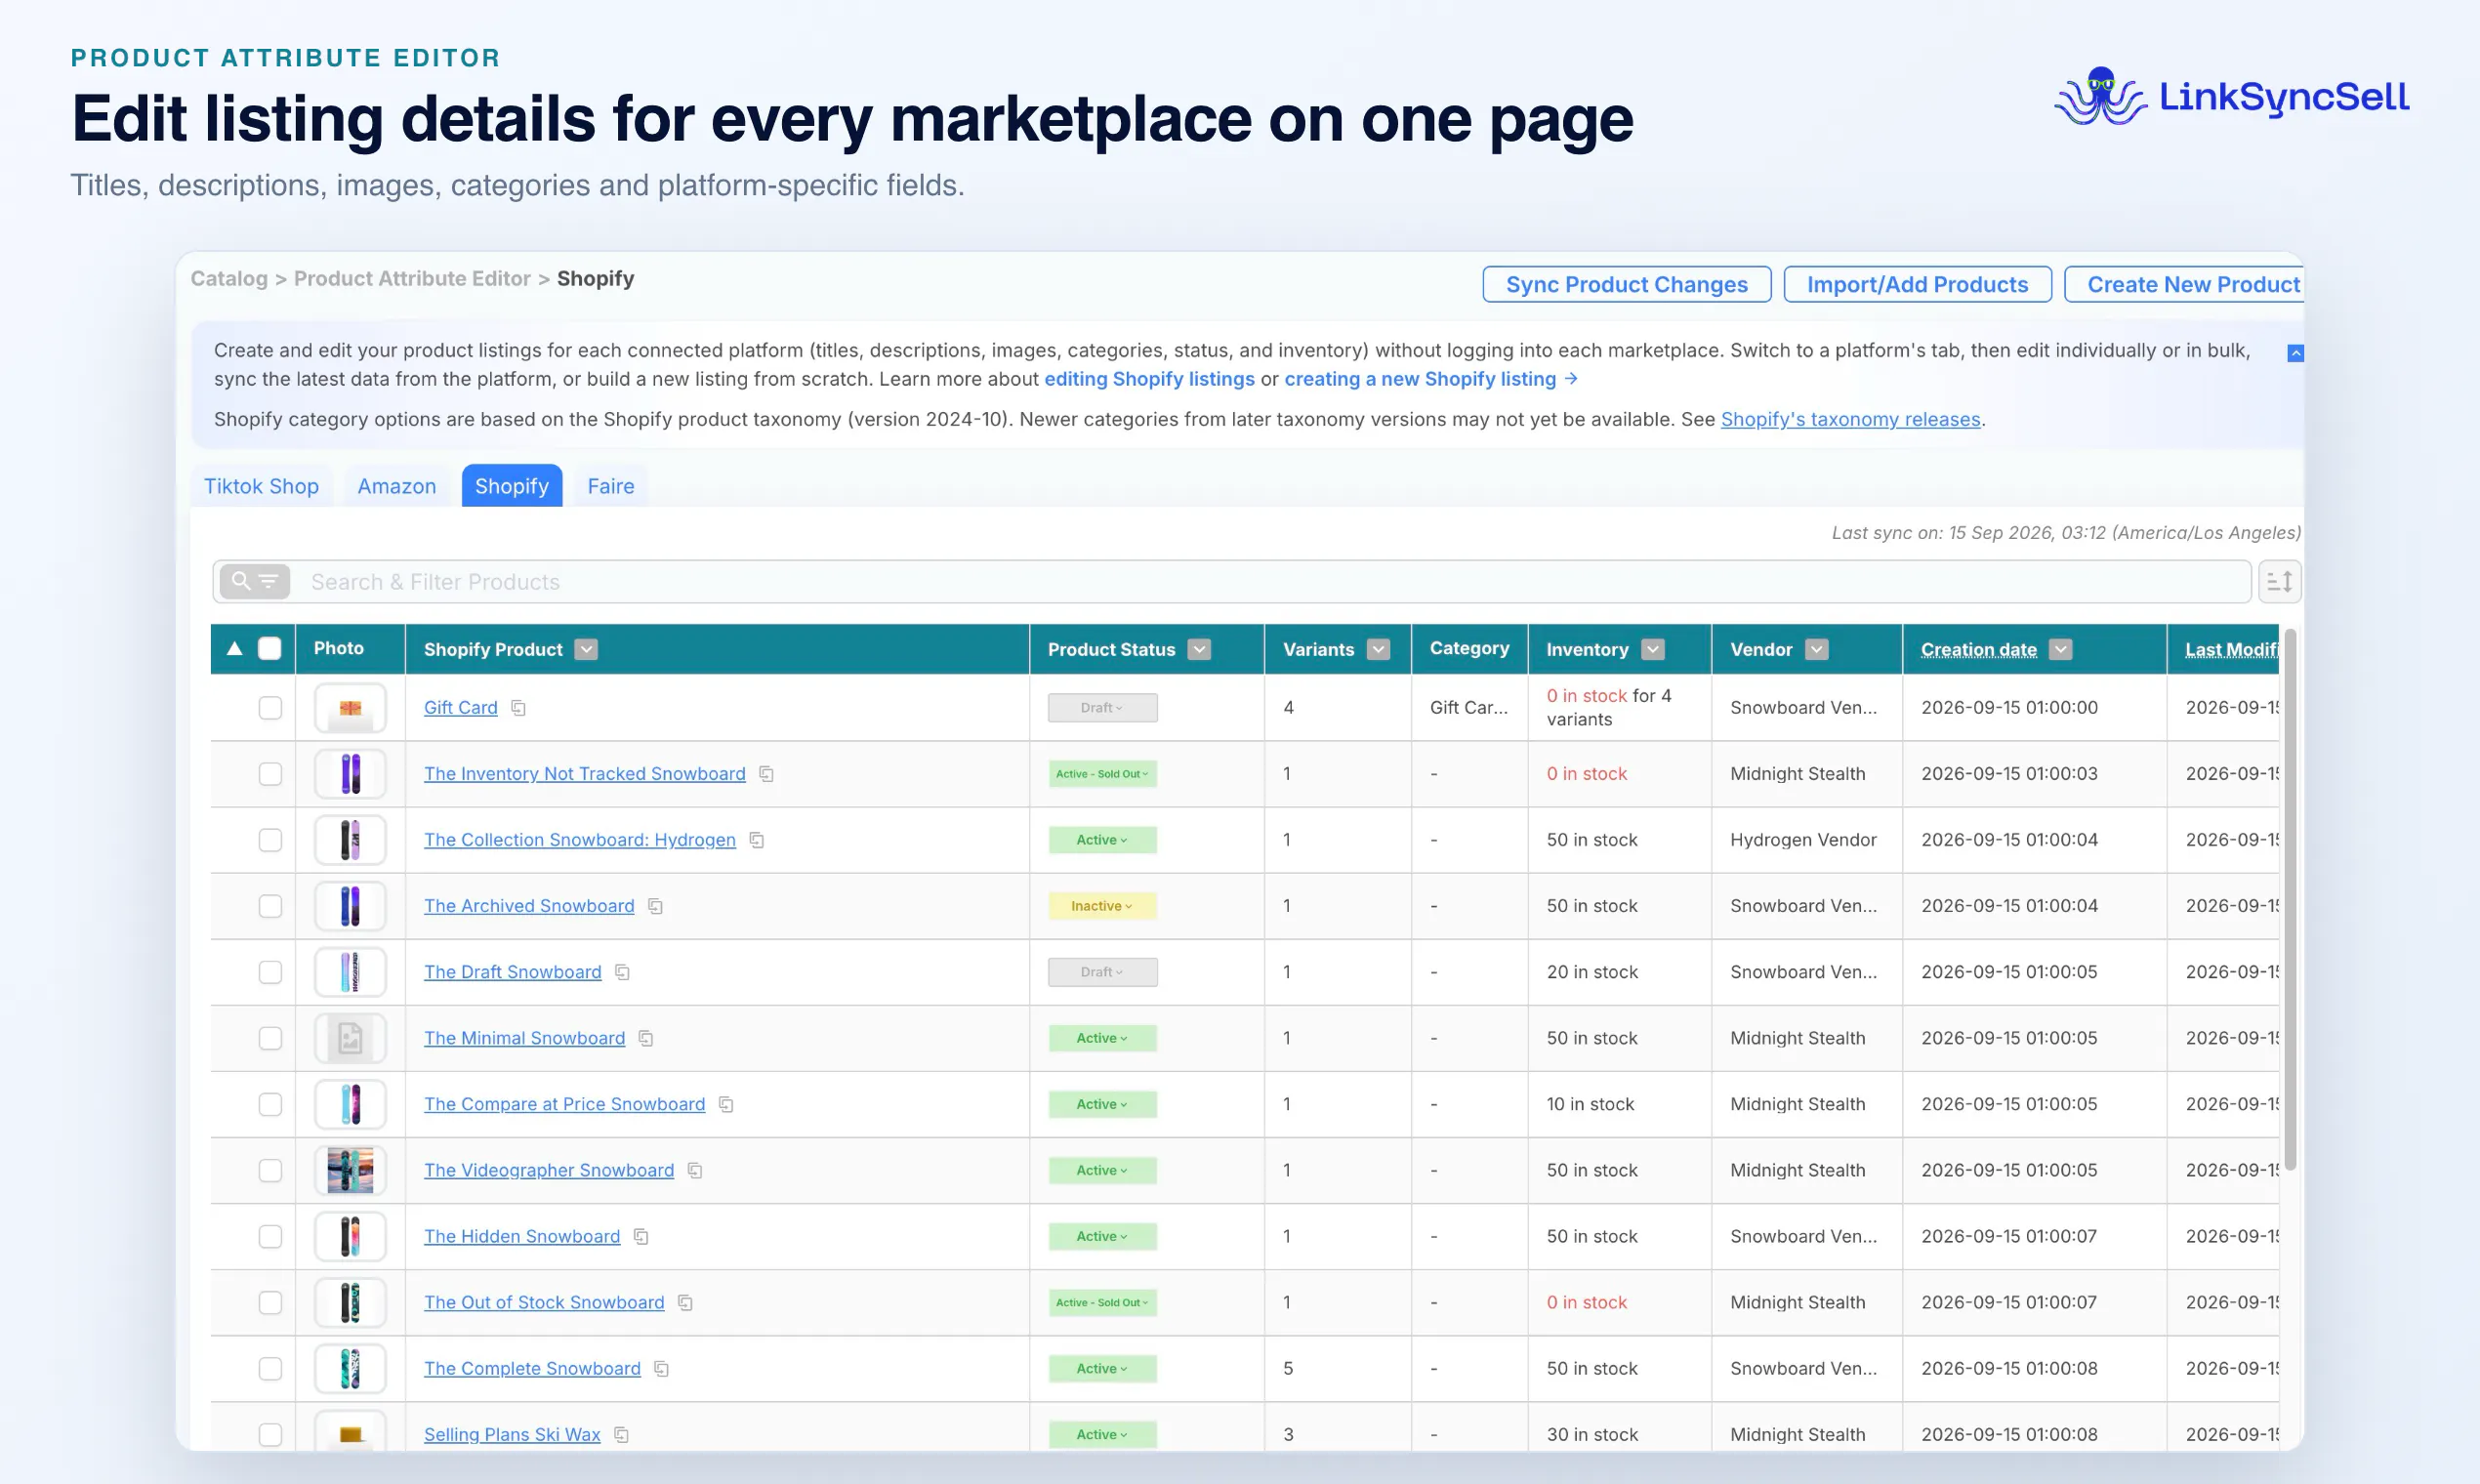Open the Vendor column dropdown arrow

(x=1817, y=649)
